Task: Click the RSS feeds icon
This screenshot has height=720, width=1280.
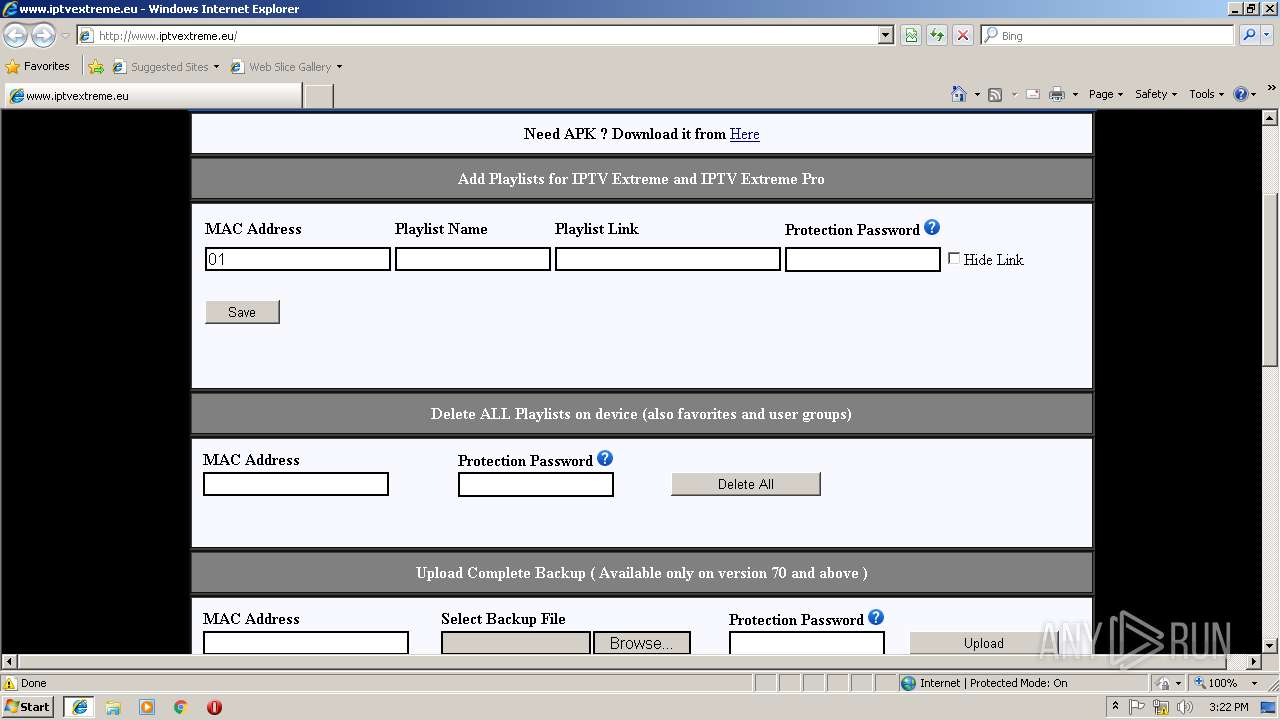Action: 995,94
